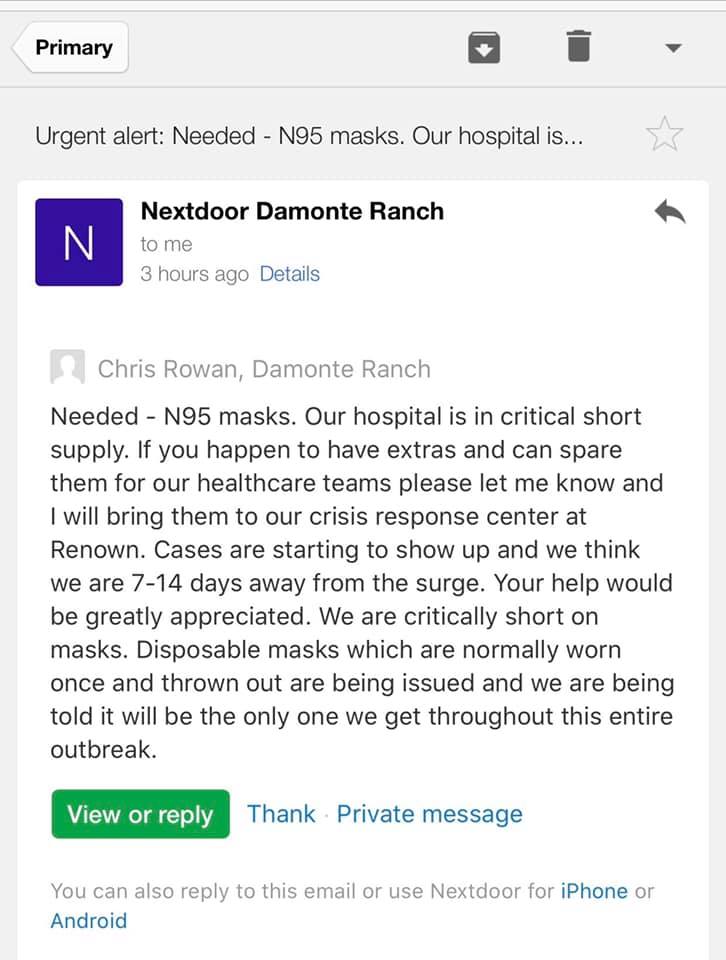Tap the '3 hours ago' timestamp
Viewport: 726px width, 960px height.
point(194,274)
